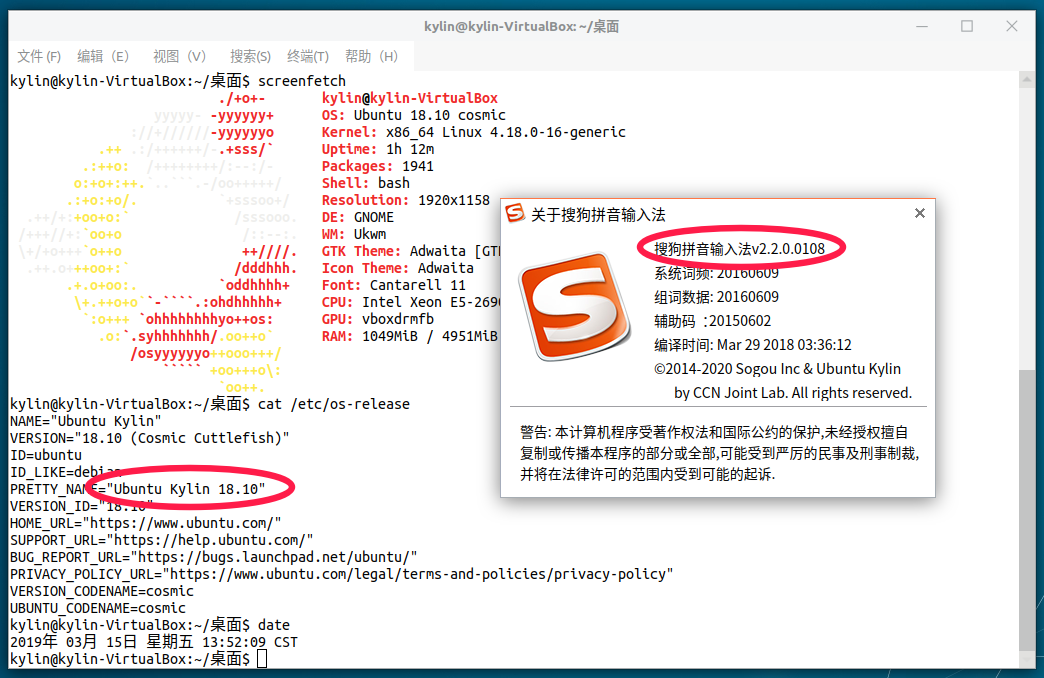Click the line "Font: Cantarell 11"
The width and height of the screenshot is (1044, 678).
click(393, 285)
